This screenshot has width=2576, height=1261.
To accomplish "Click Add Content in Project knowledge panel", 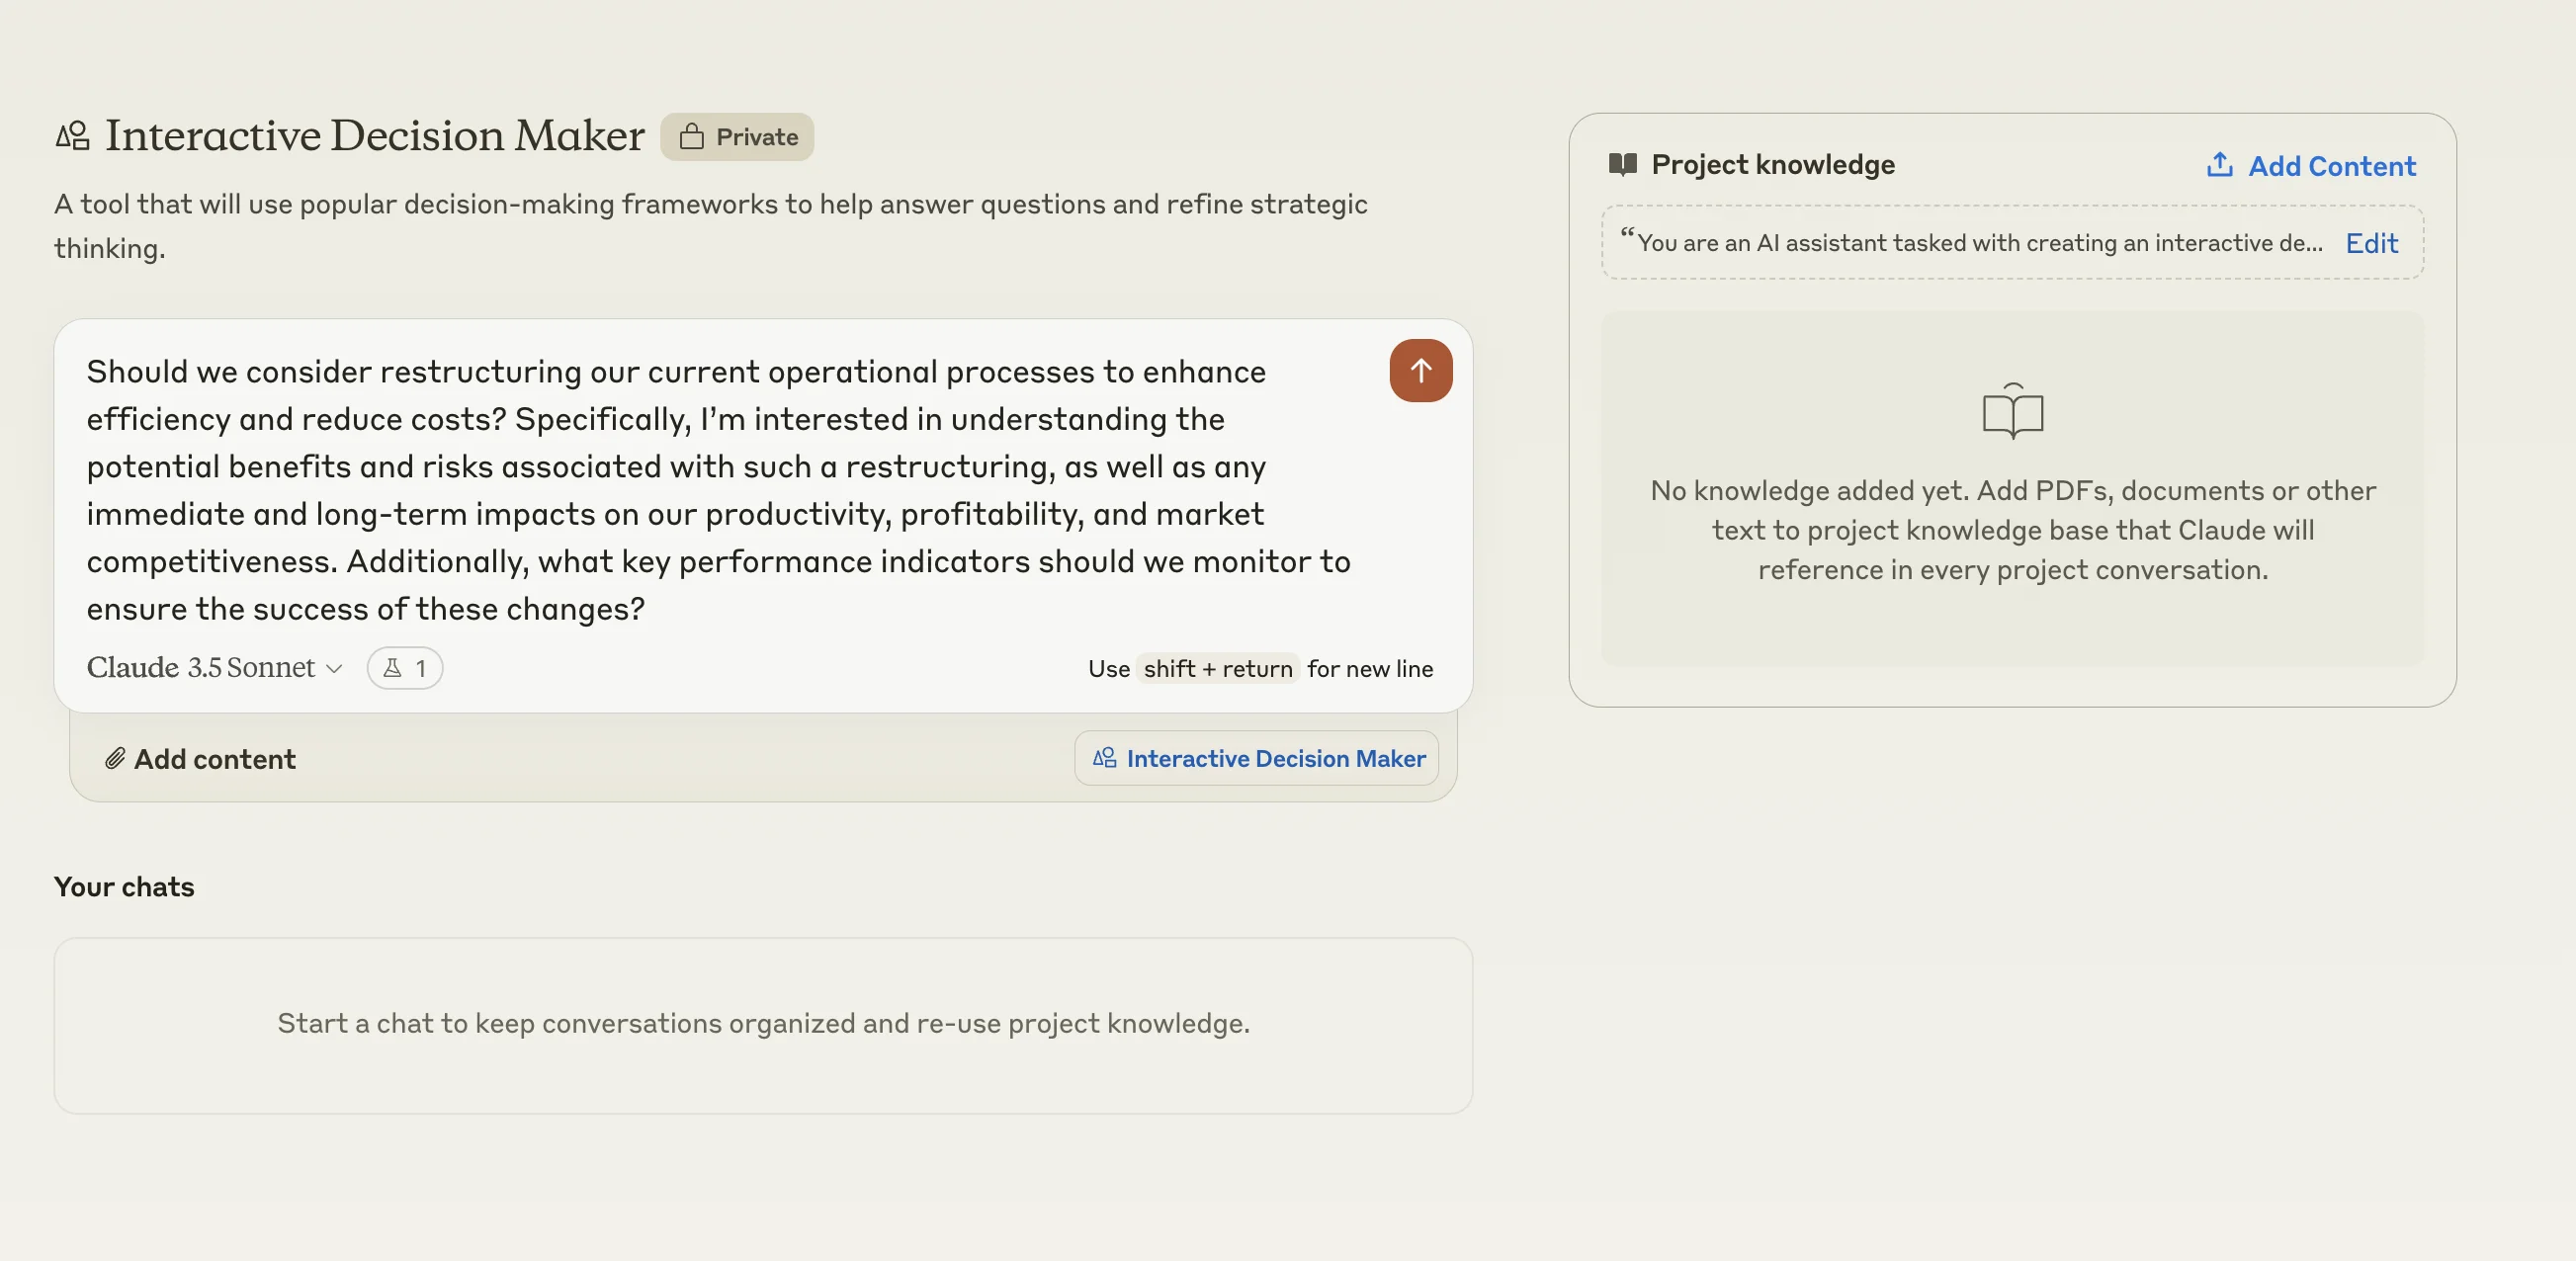I will (2330, 166).
